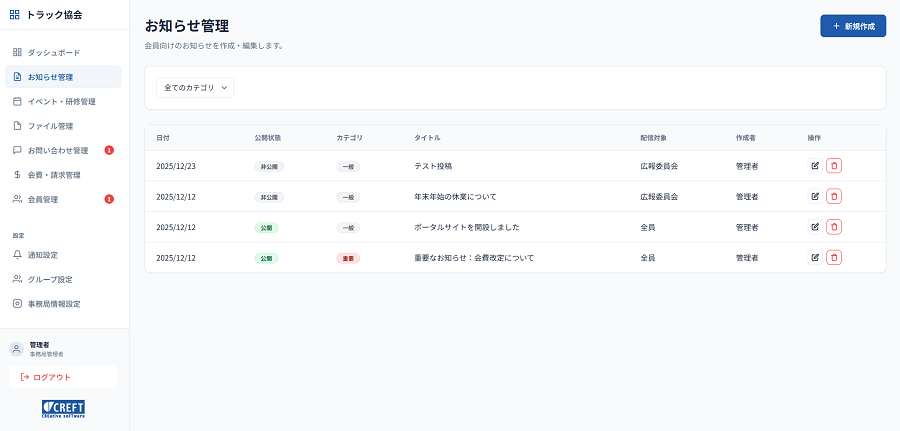Delete the 年末年始の休業について announcement

click(x=834, y=197)
